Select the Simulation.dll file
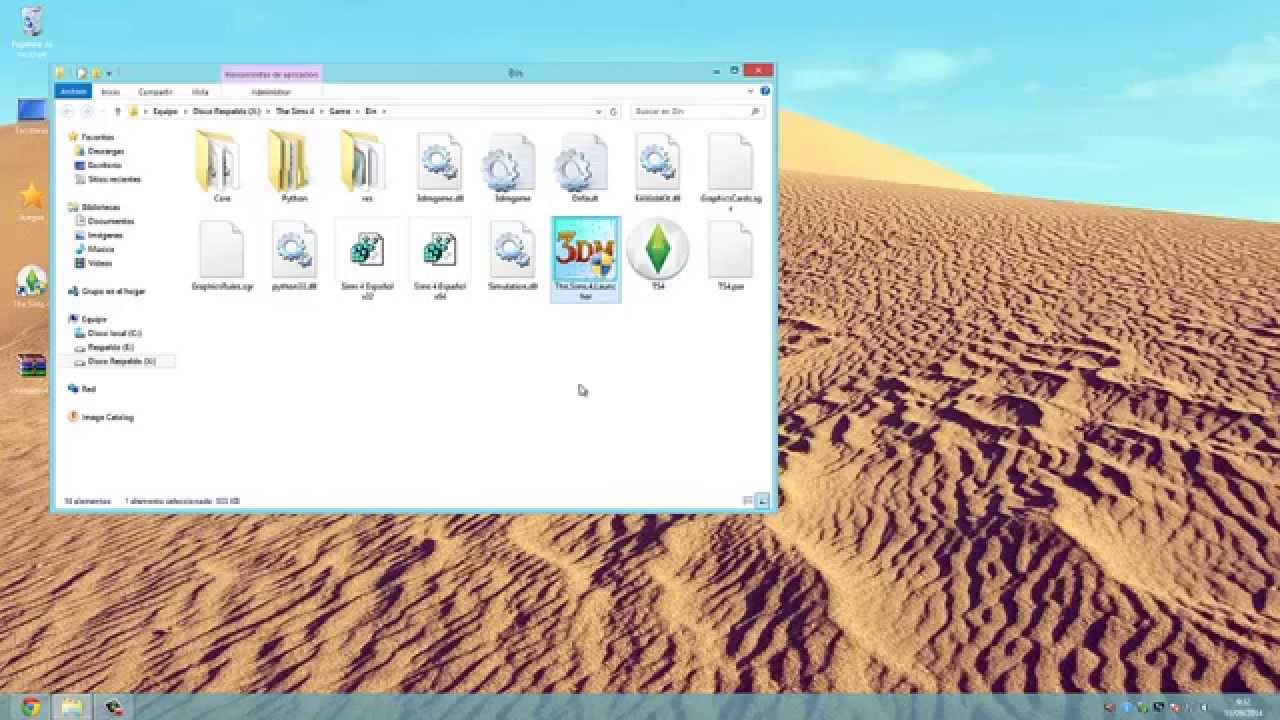Screen dimensions: 1280x720 coord(512,256)
